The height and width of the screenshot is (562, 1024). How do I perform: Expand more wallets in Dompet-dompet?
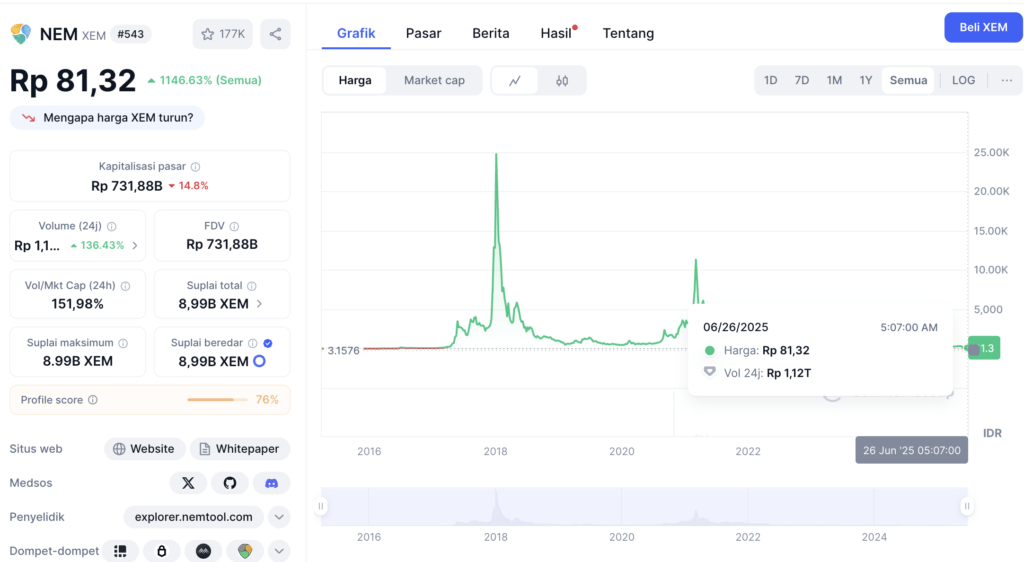pos(279,551)
